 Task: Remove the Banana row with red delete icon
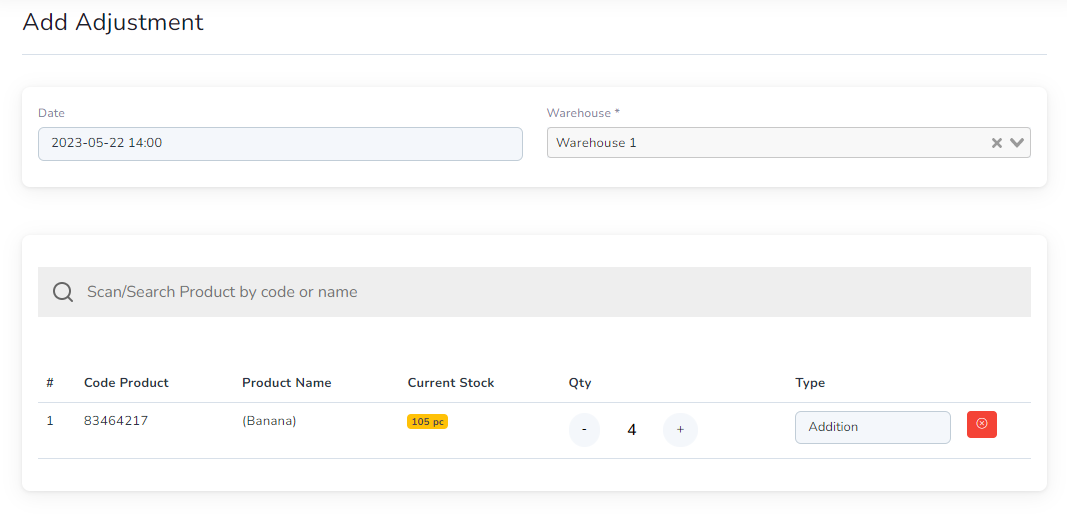point(981,424)
